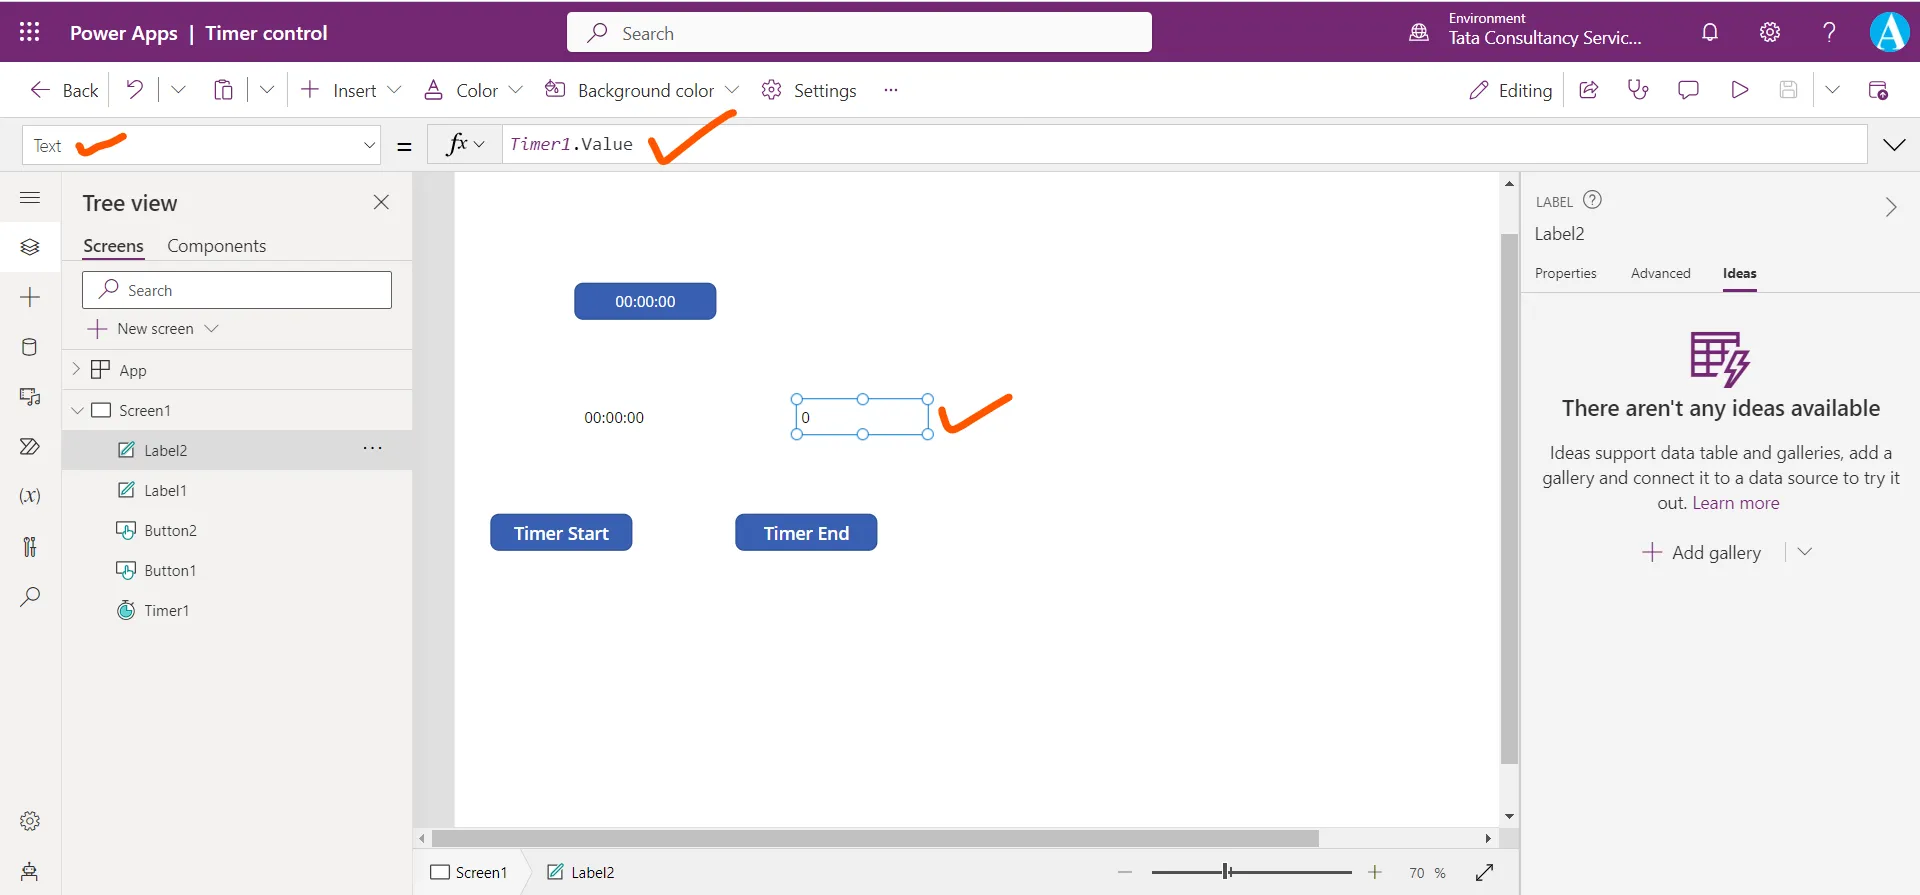The image size is (1920, 895).
Task: Preview the app with Play icon
Action: (x=1739, y=90)
